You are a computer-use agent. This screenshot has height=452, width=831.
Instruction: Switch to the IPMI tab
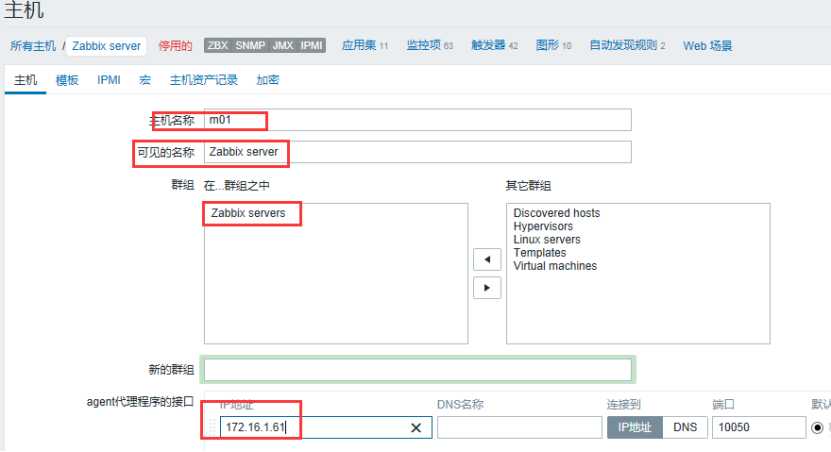tap(109, 80)
